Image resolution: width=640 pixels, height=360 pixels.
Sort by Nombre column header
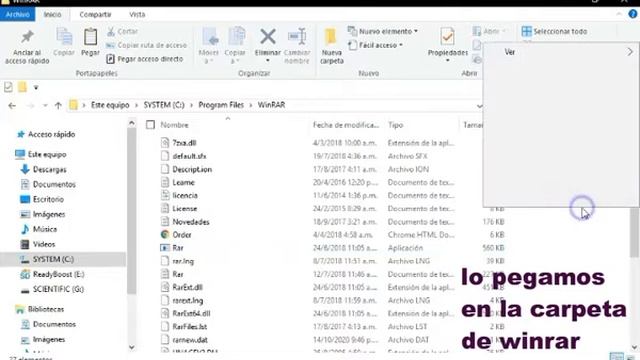coord(174,125)
